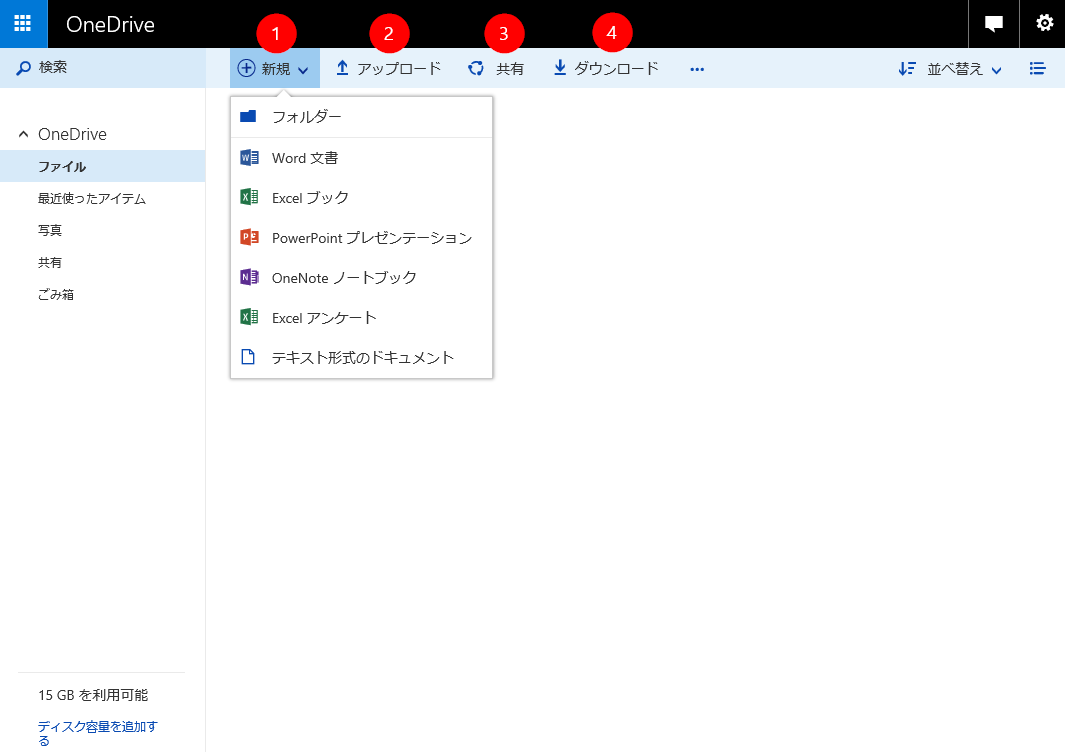Click the download arrow icon
This screenshot has width=1065, height=752.
560,67
